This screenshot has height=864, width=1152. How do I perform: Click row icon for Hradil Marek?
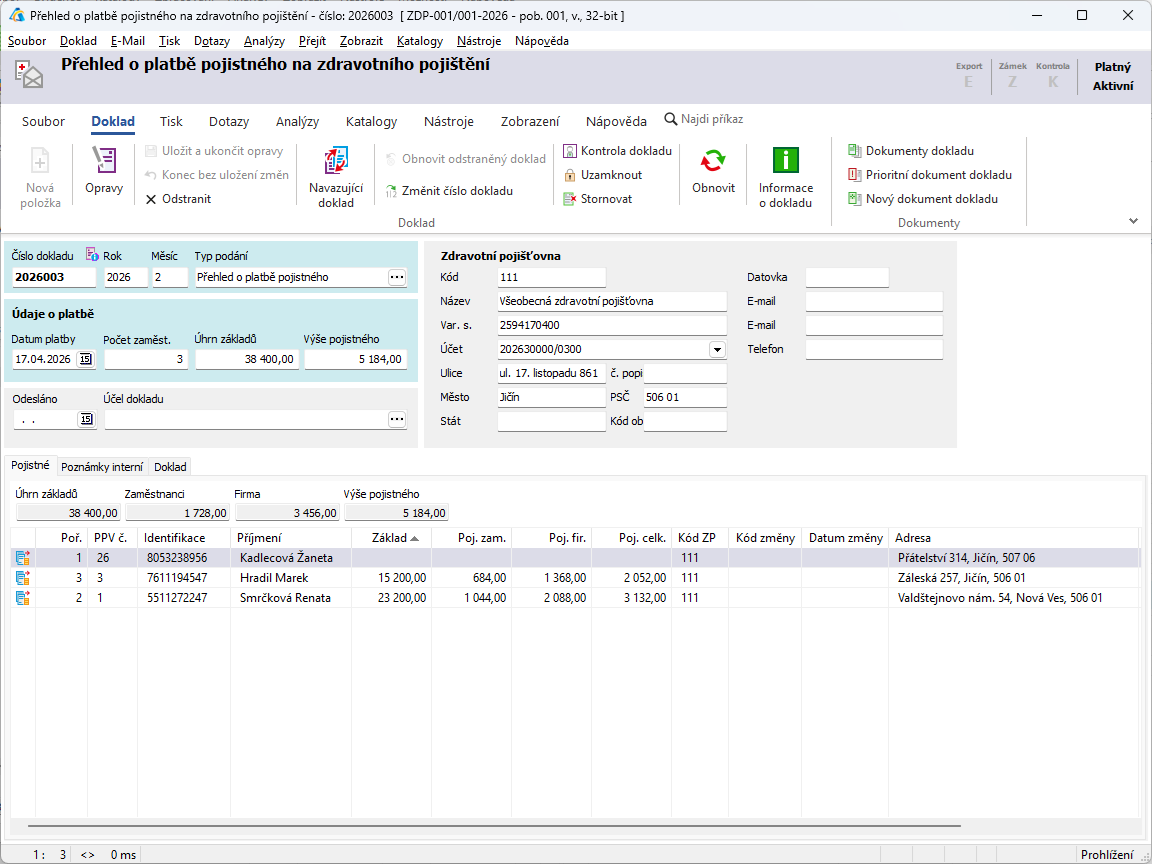pos(22,578)
